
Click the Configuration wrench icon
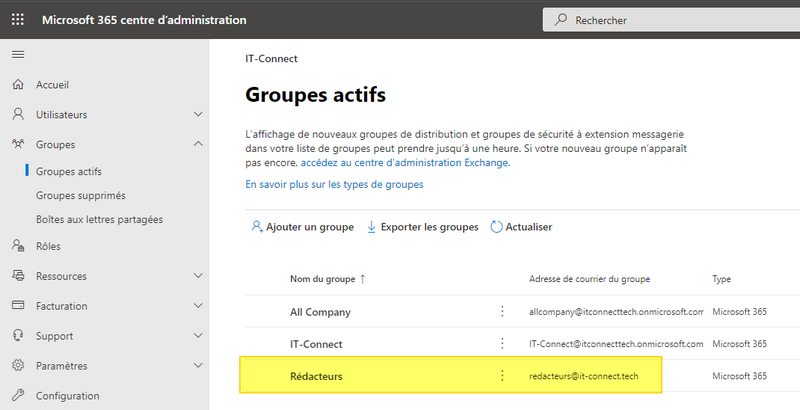(18, 396)
